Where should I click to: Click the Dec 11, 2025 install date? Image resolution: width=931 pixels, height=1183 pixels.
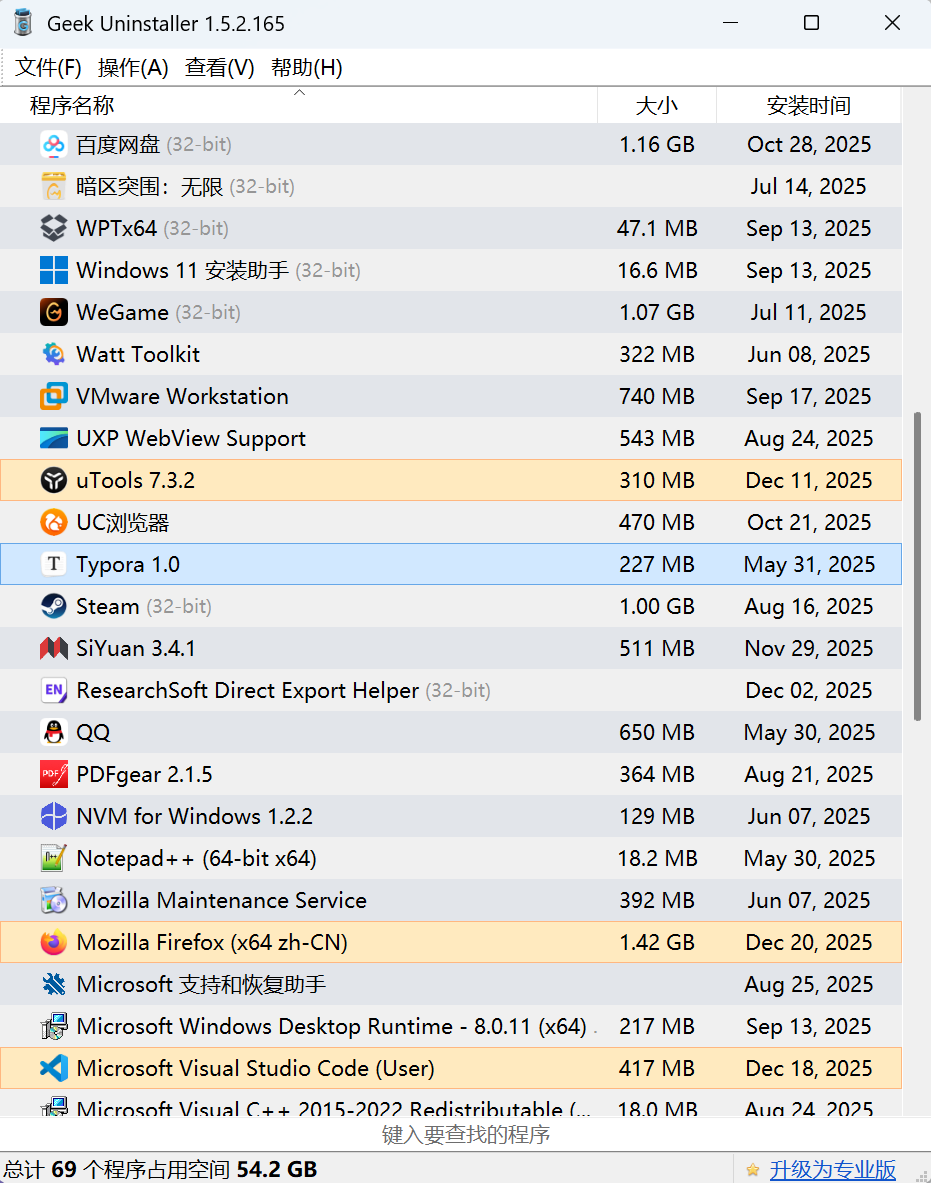tap(809, 480)
